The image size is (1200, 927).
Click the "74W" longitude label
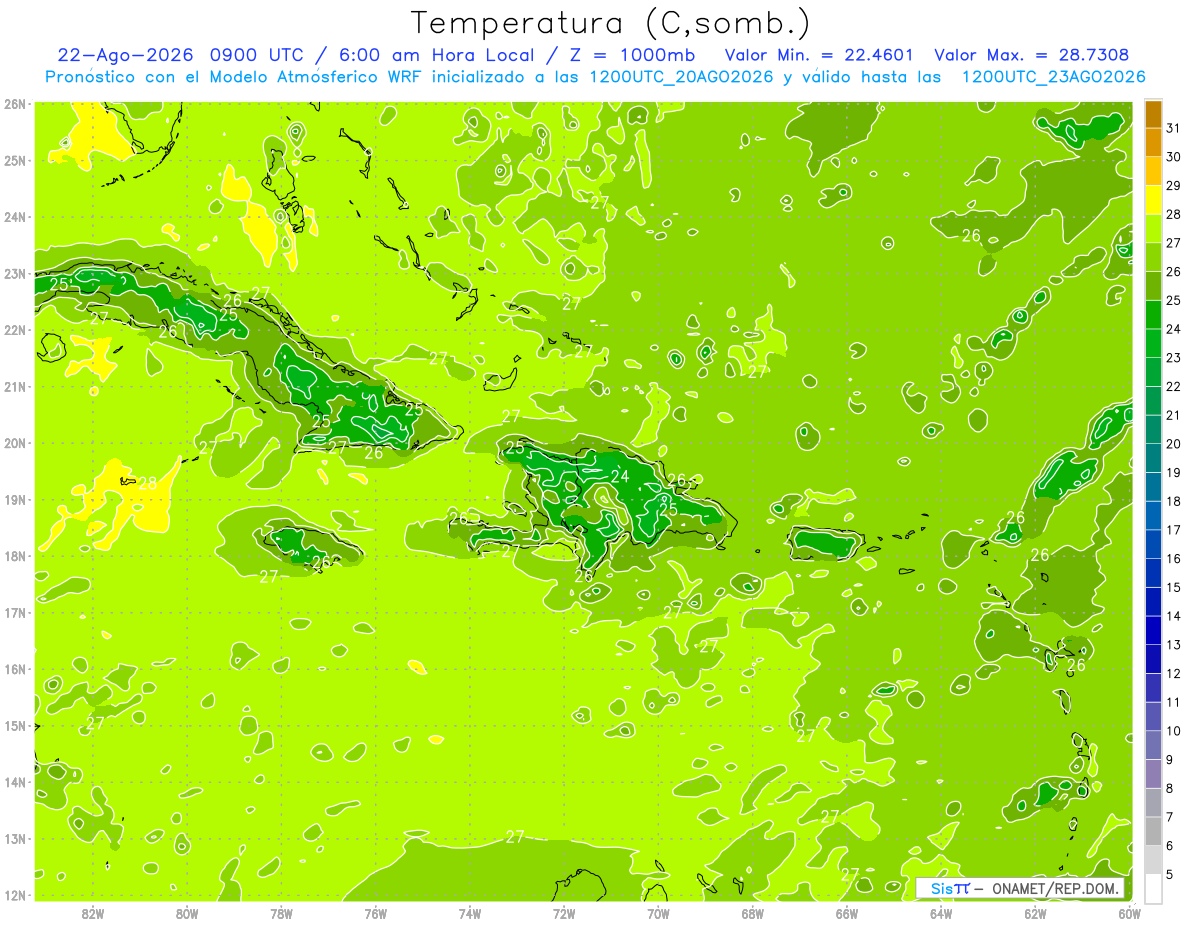coord(470,913)
